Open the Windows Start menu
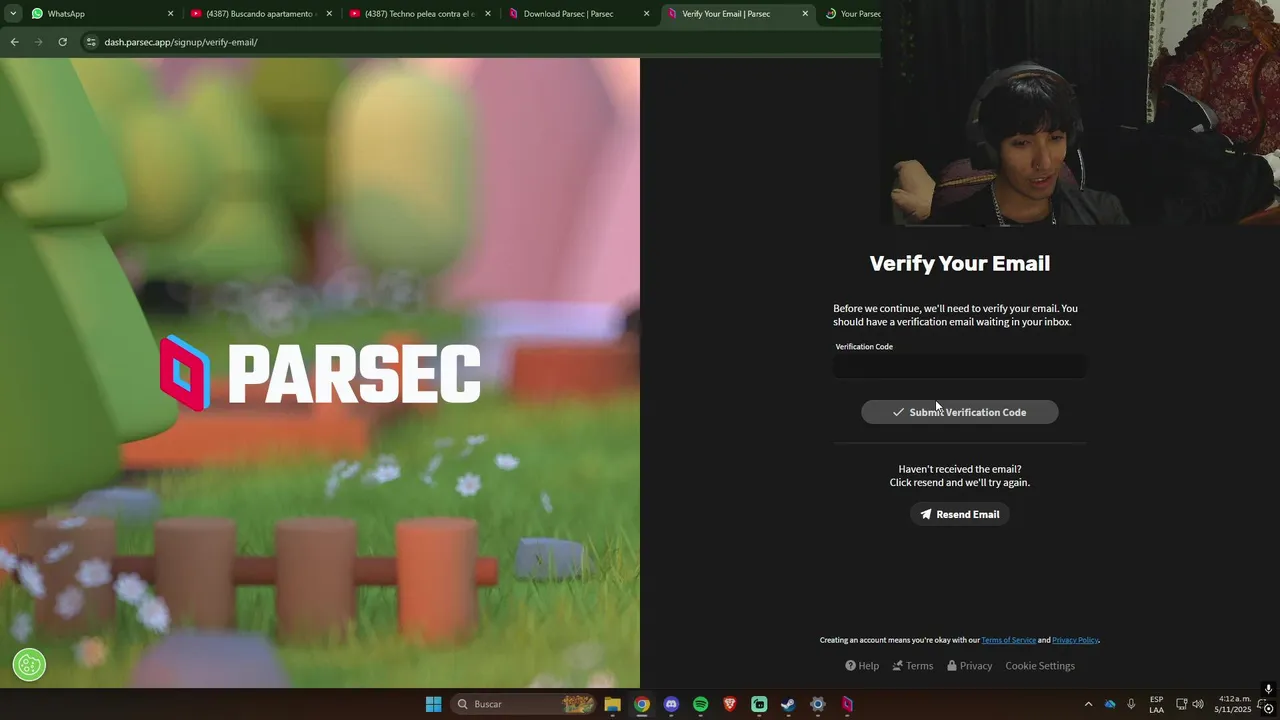 tap(433, 704)
